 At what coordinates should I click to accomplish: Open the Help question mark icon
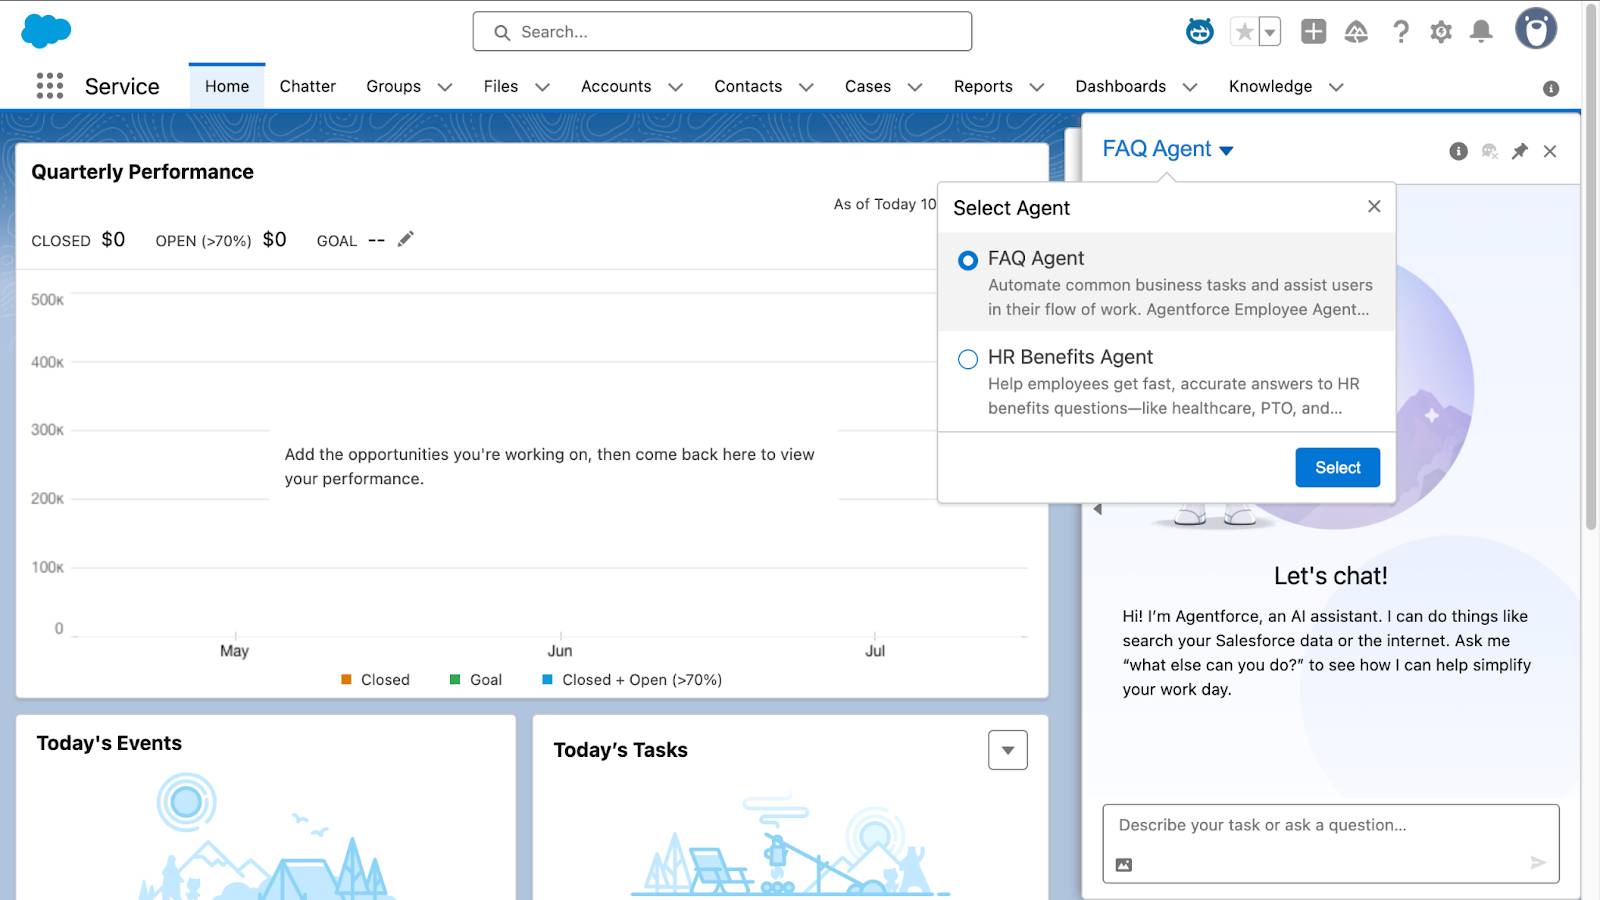point(1401,32)
